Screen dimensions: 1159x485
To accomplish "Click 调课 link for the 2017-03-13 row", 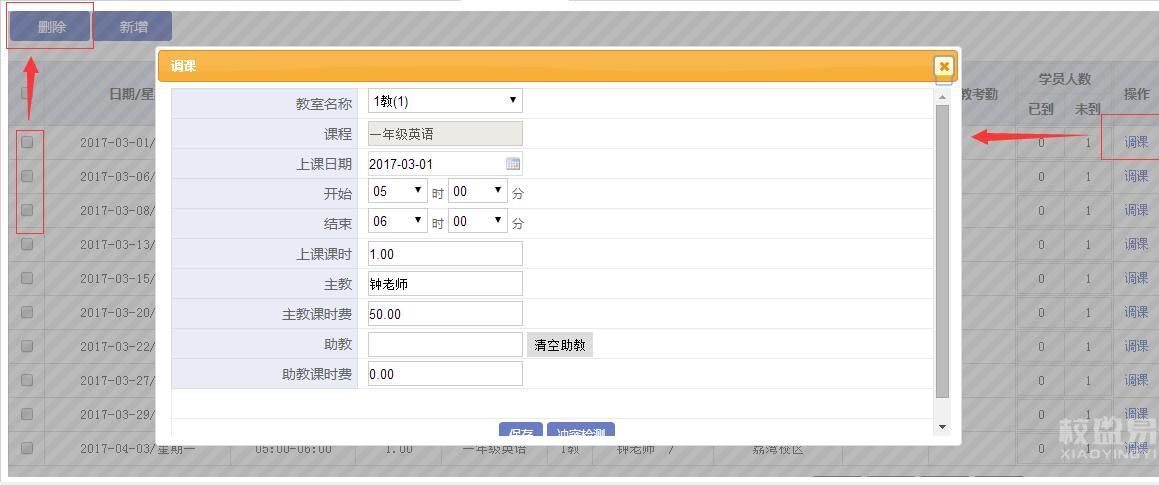I will [x=1136, y=244].
